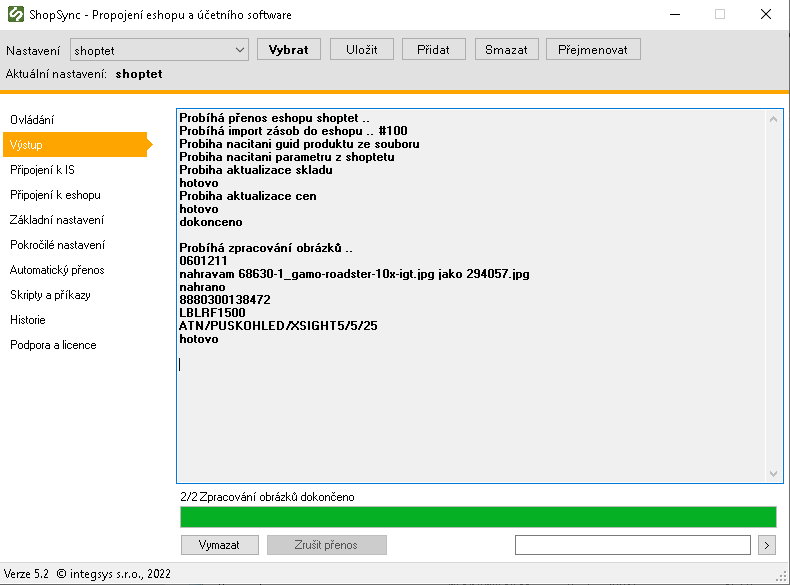Image resolution: width=790 pixels, height=585 pixels.
Task: Click the 'integsys s.r.o., 2022' copyright text
Action: click(x=114, y=574)
